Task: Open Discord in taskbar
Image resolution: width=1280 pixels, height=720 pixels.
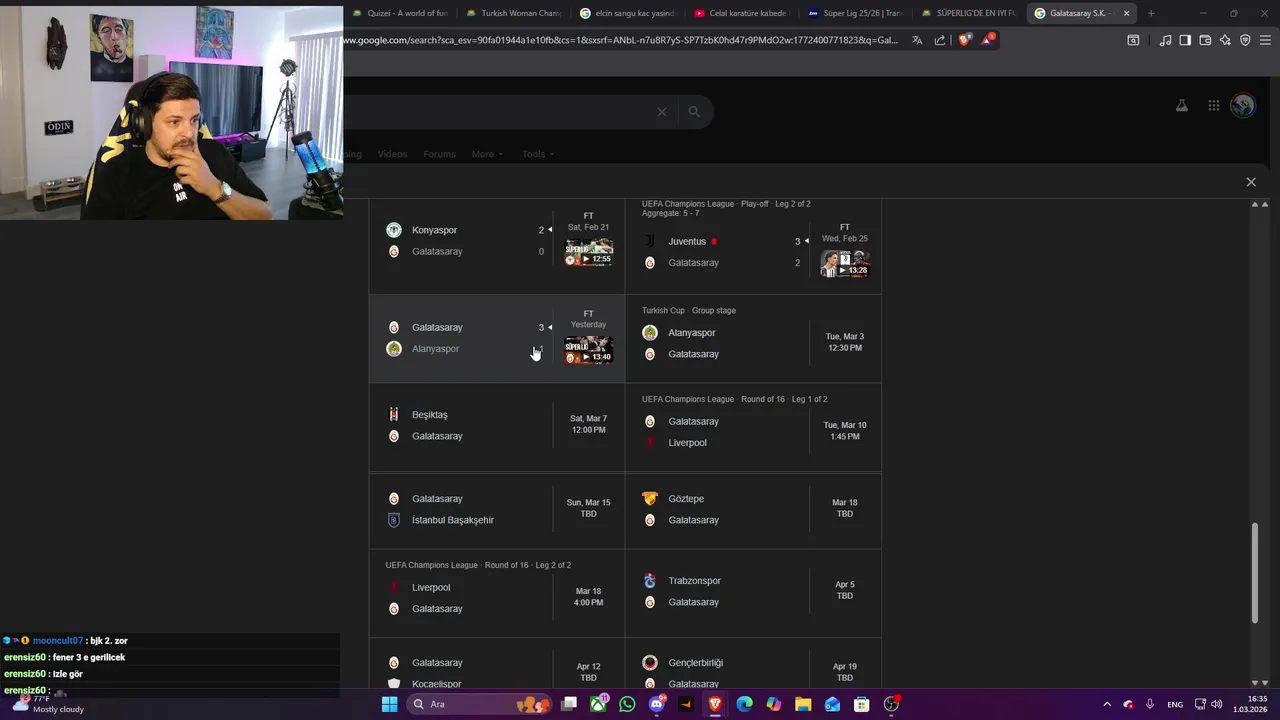Action: [x=657, y=704]
